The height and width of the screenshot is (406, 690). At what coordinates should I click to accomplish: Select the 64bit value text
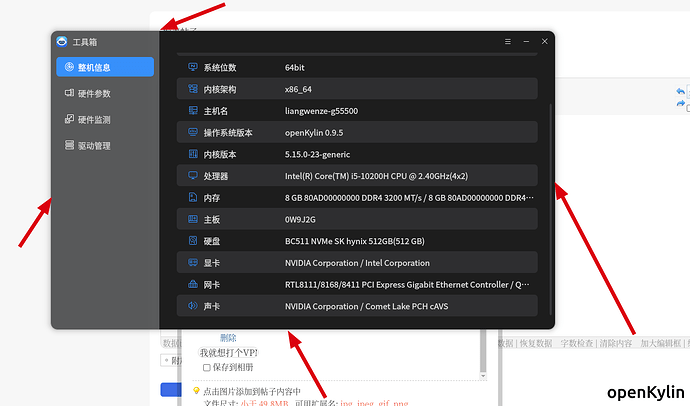coord(294,67)
